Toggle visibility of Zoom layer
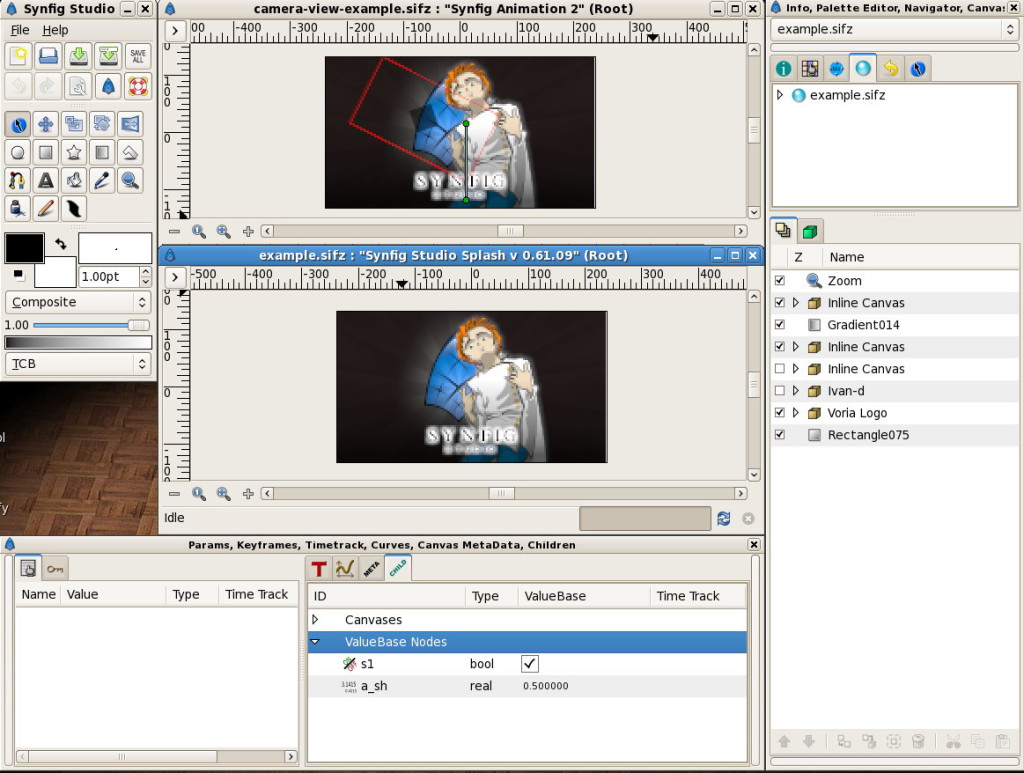The image size is (1024, 773). click(x=780, y=280)
